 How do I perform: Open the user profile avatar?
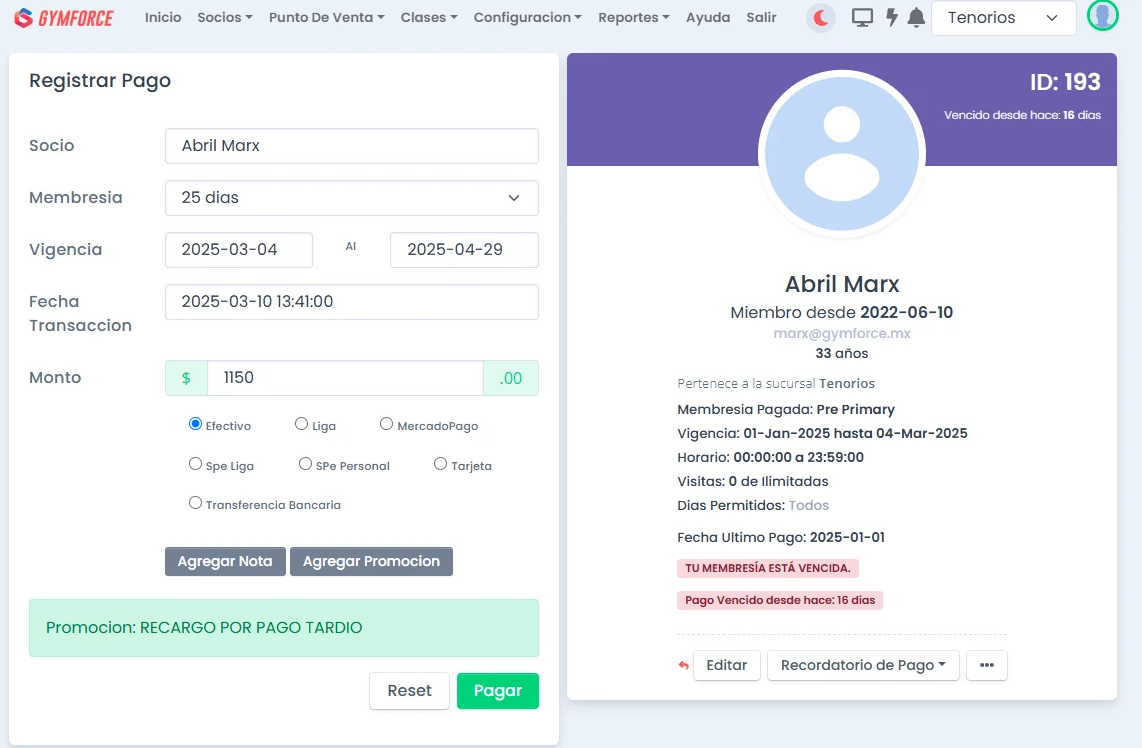(1102, 16)
